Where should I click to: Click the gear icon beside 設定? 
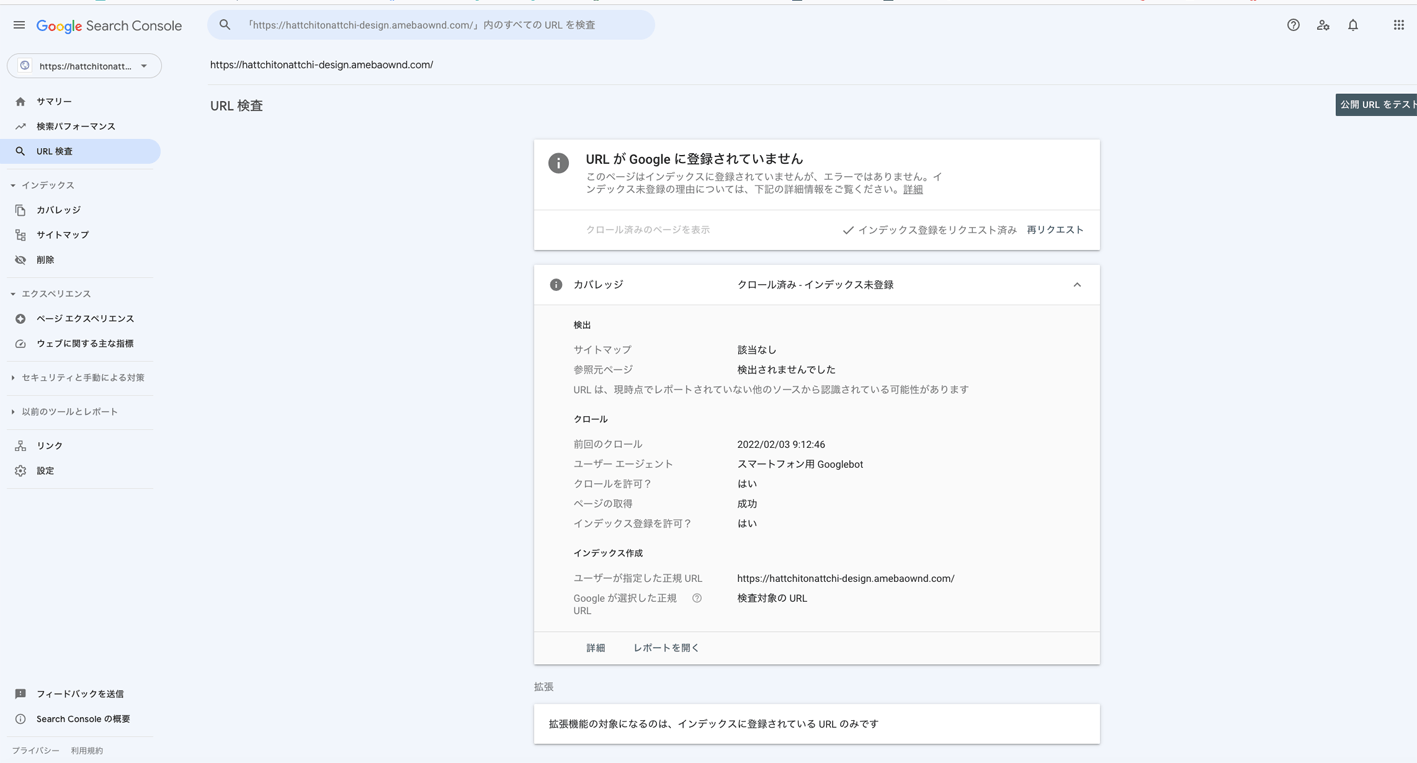[20, 471]
